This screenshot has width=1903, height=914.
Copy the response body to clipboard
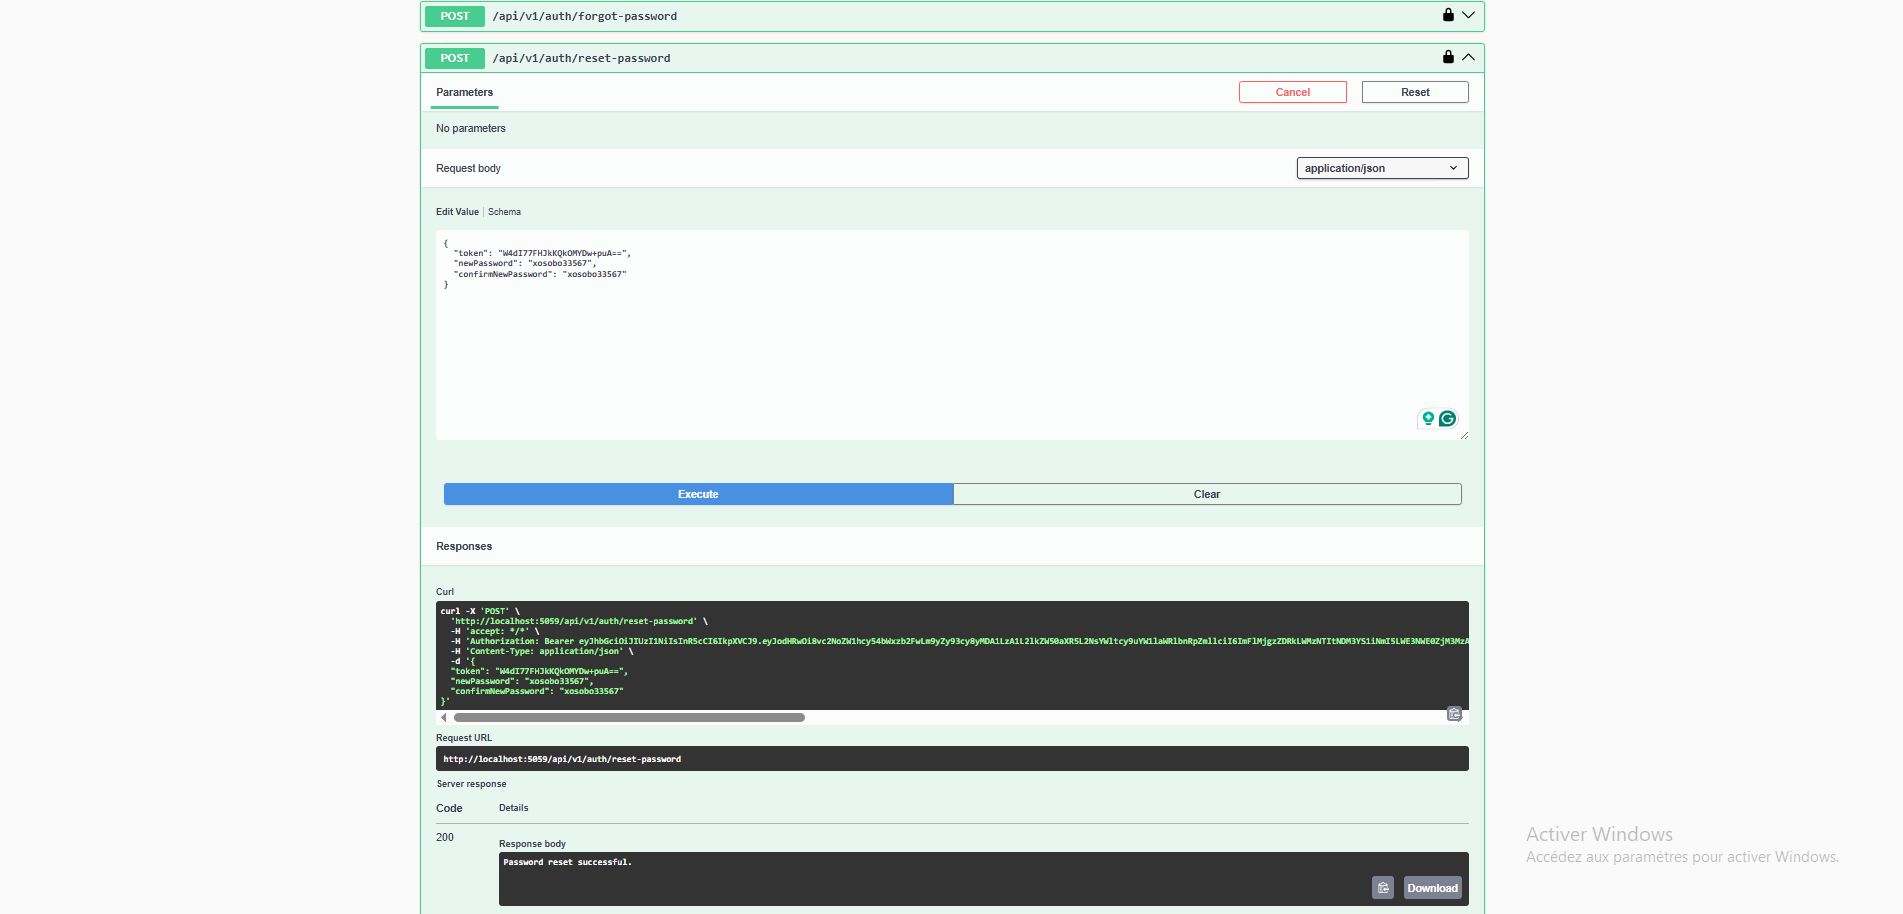[1382, 888]
